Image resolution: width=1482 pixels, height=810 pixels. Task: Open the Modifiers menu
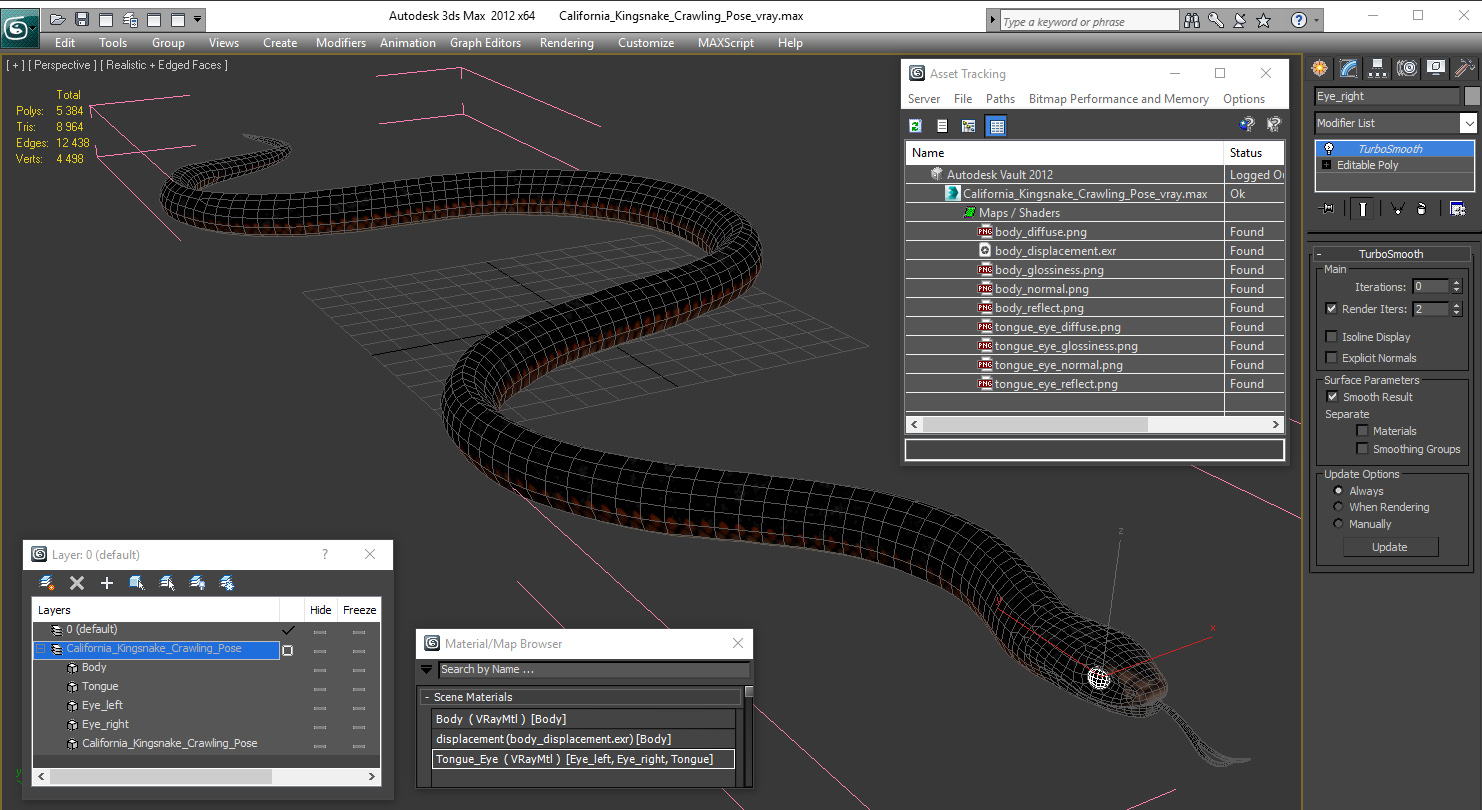point(341,43)
